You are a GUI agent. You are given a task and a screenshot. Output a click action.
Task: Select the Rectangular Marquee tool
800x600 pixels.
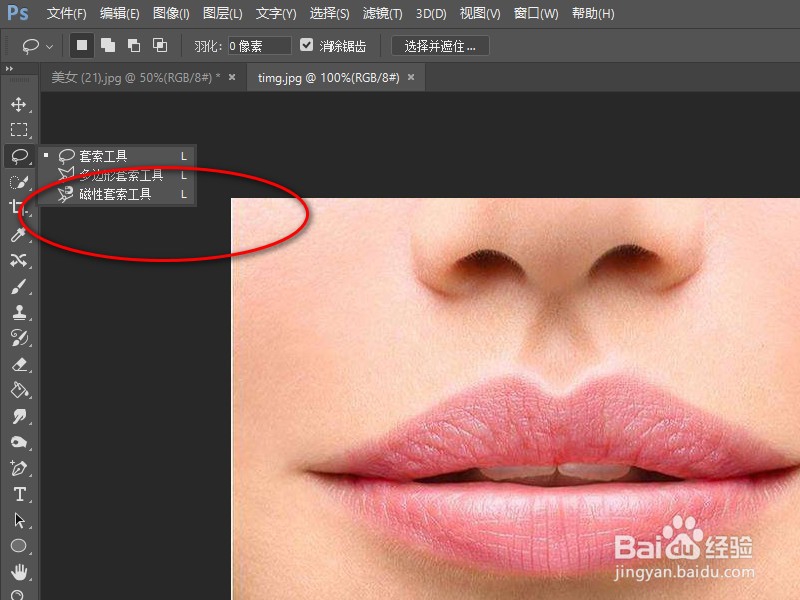coord(19,130)
